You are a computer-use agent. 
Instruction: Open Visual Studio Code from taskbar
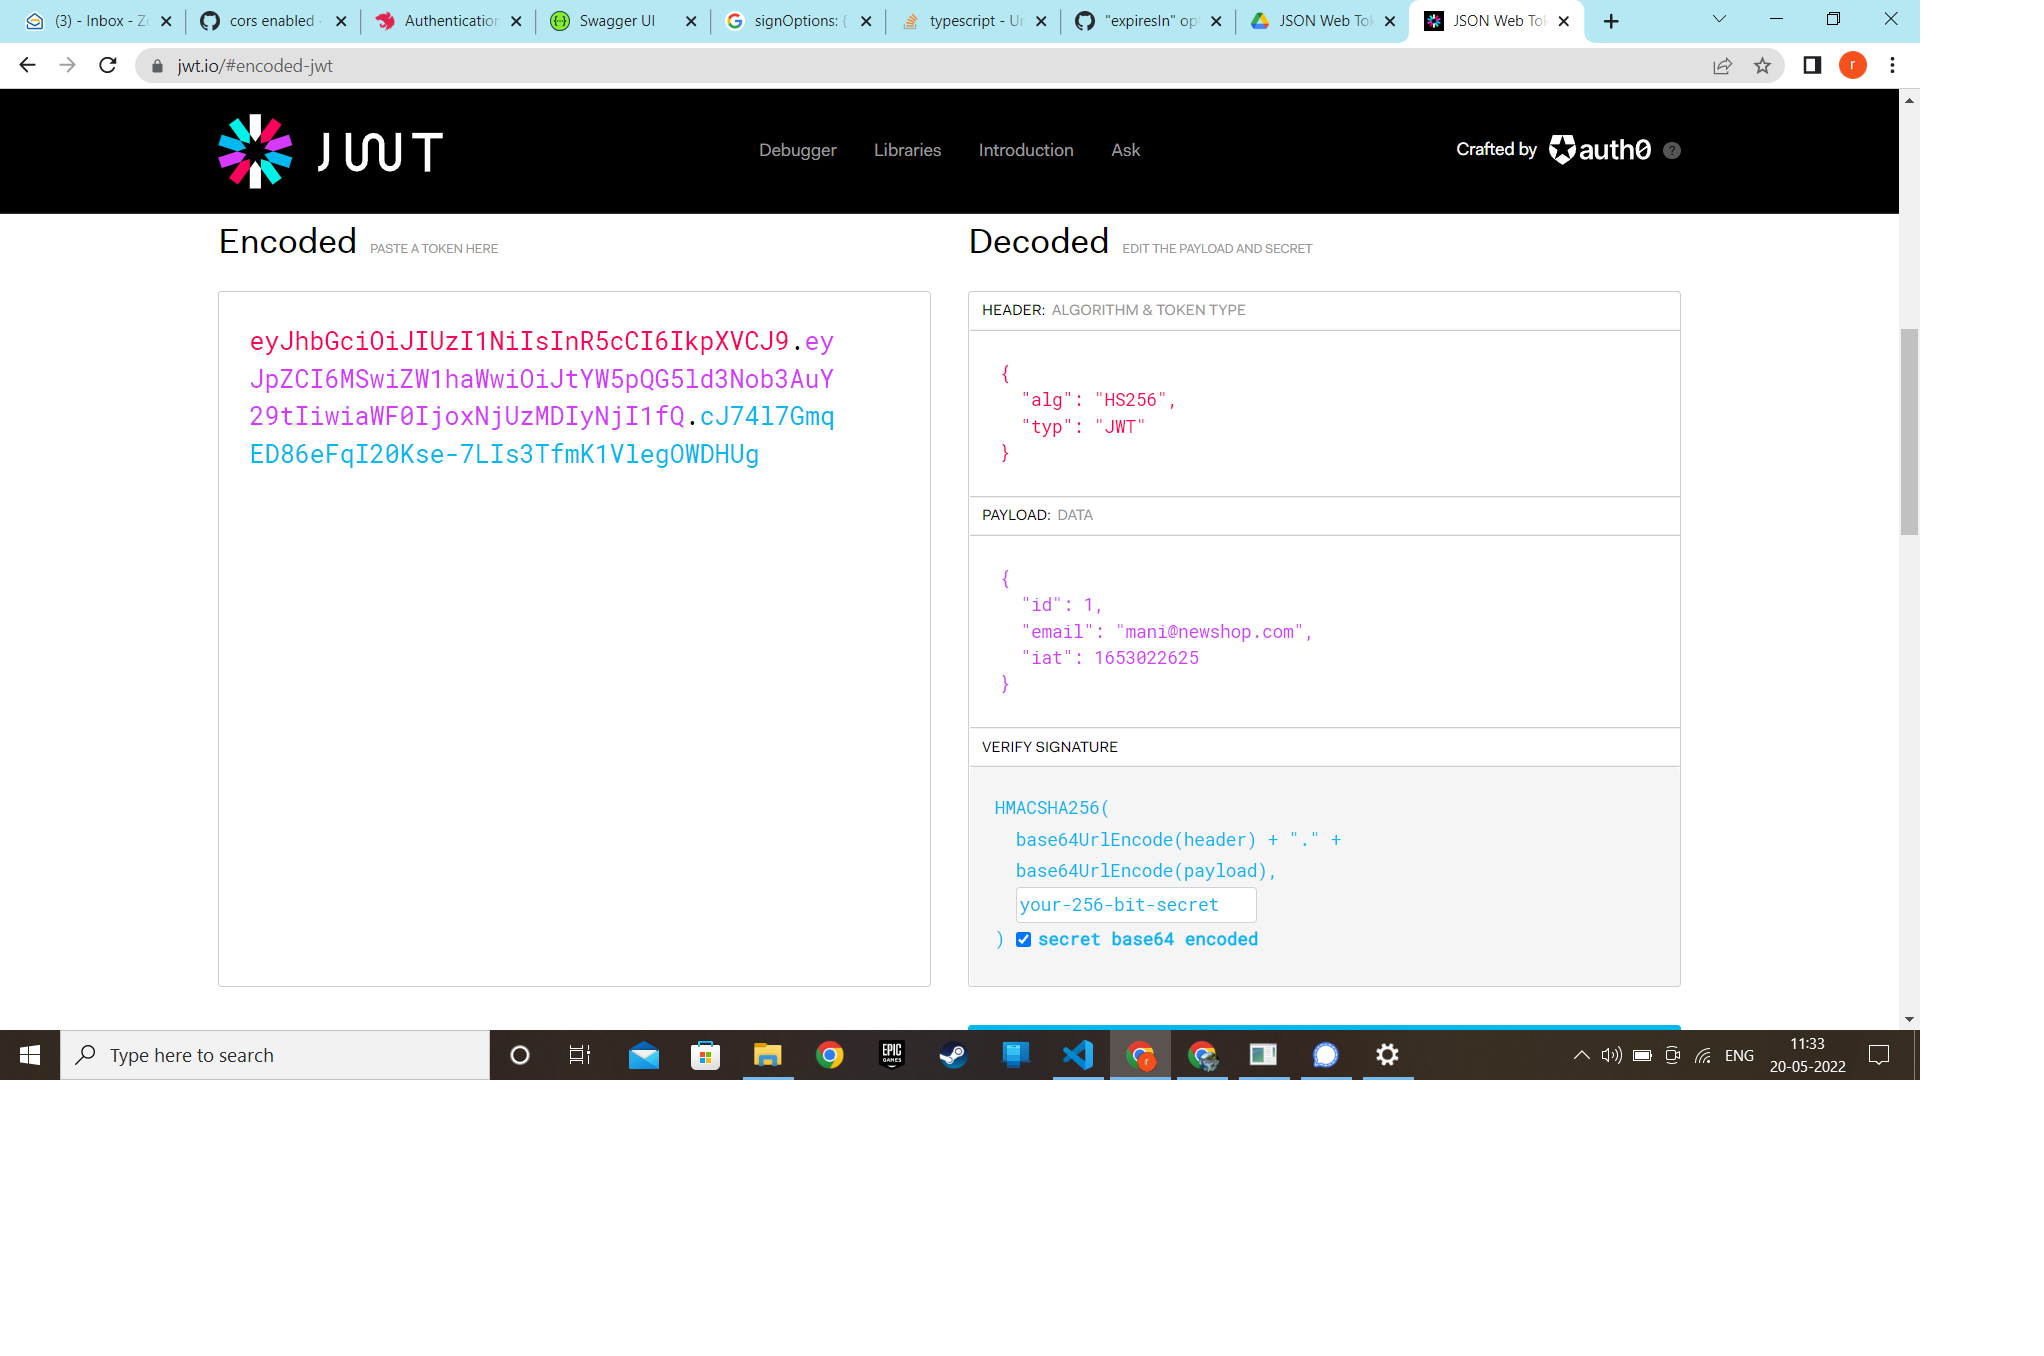[1078, 1055]
